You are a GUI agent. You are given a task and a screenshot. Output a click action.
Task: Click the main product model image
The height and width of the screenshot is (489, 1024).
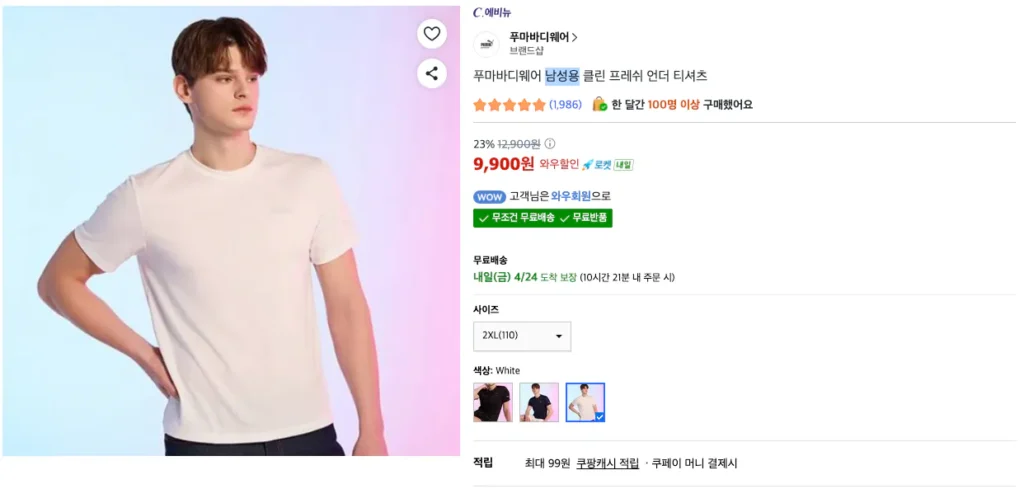231,231
